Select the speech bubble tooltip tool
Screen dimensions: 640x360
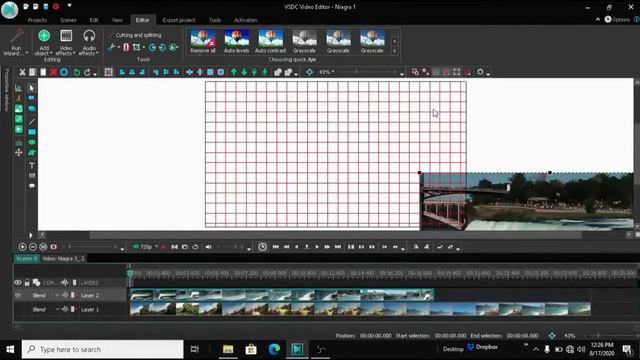pos(31,186)
